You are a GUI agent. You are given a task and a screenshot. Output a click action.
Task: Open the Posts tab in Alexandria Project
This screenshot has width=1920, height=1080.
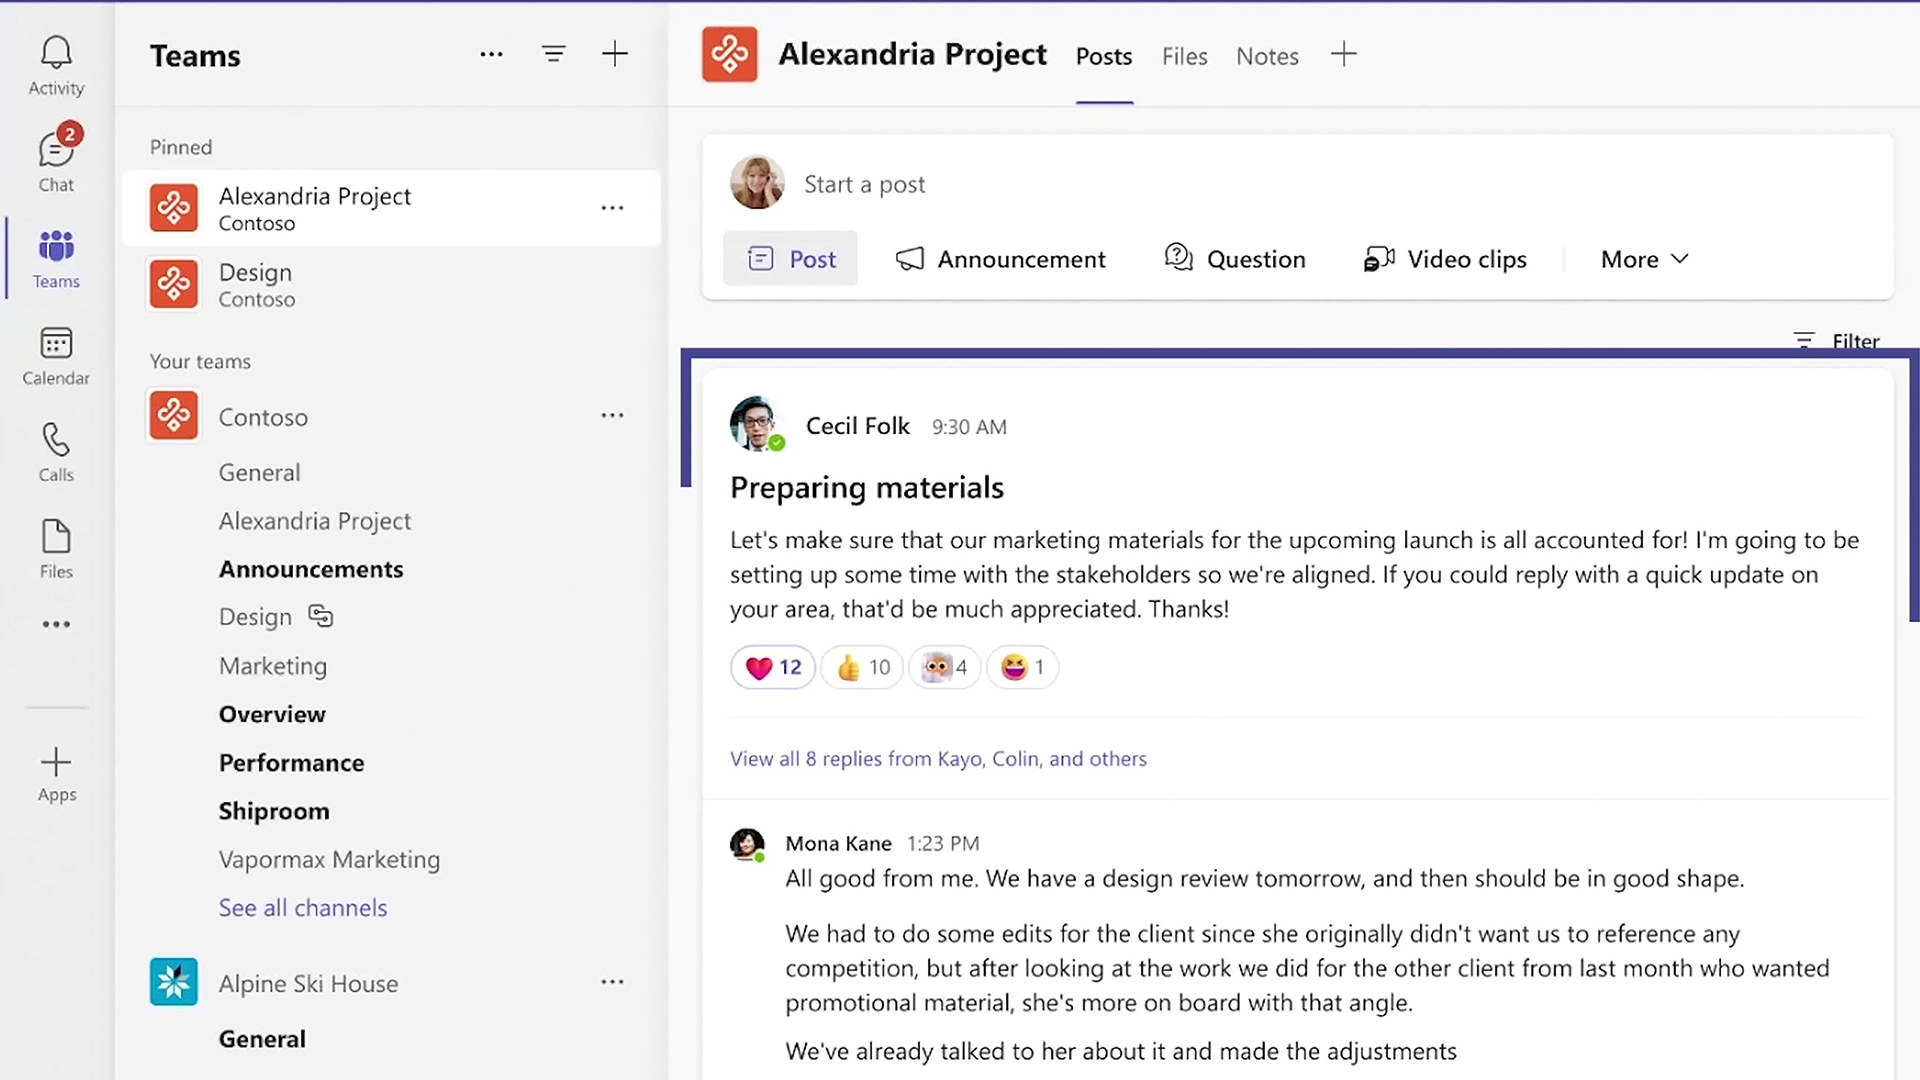point(1104,55)
